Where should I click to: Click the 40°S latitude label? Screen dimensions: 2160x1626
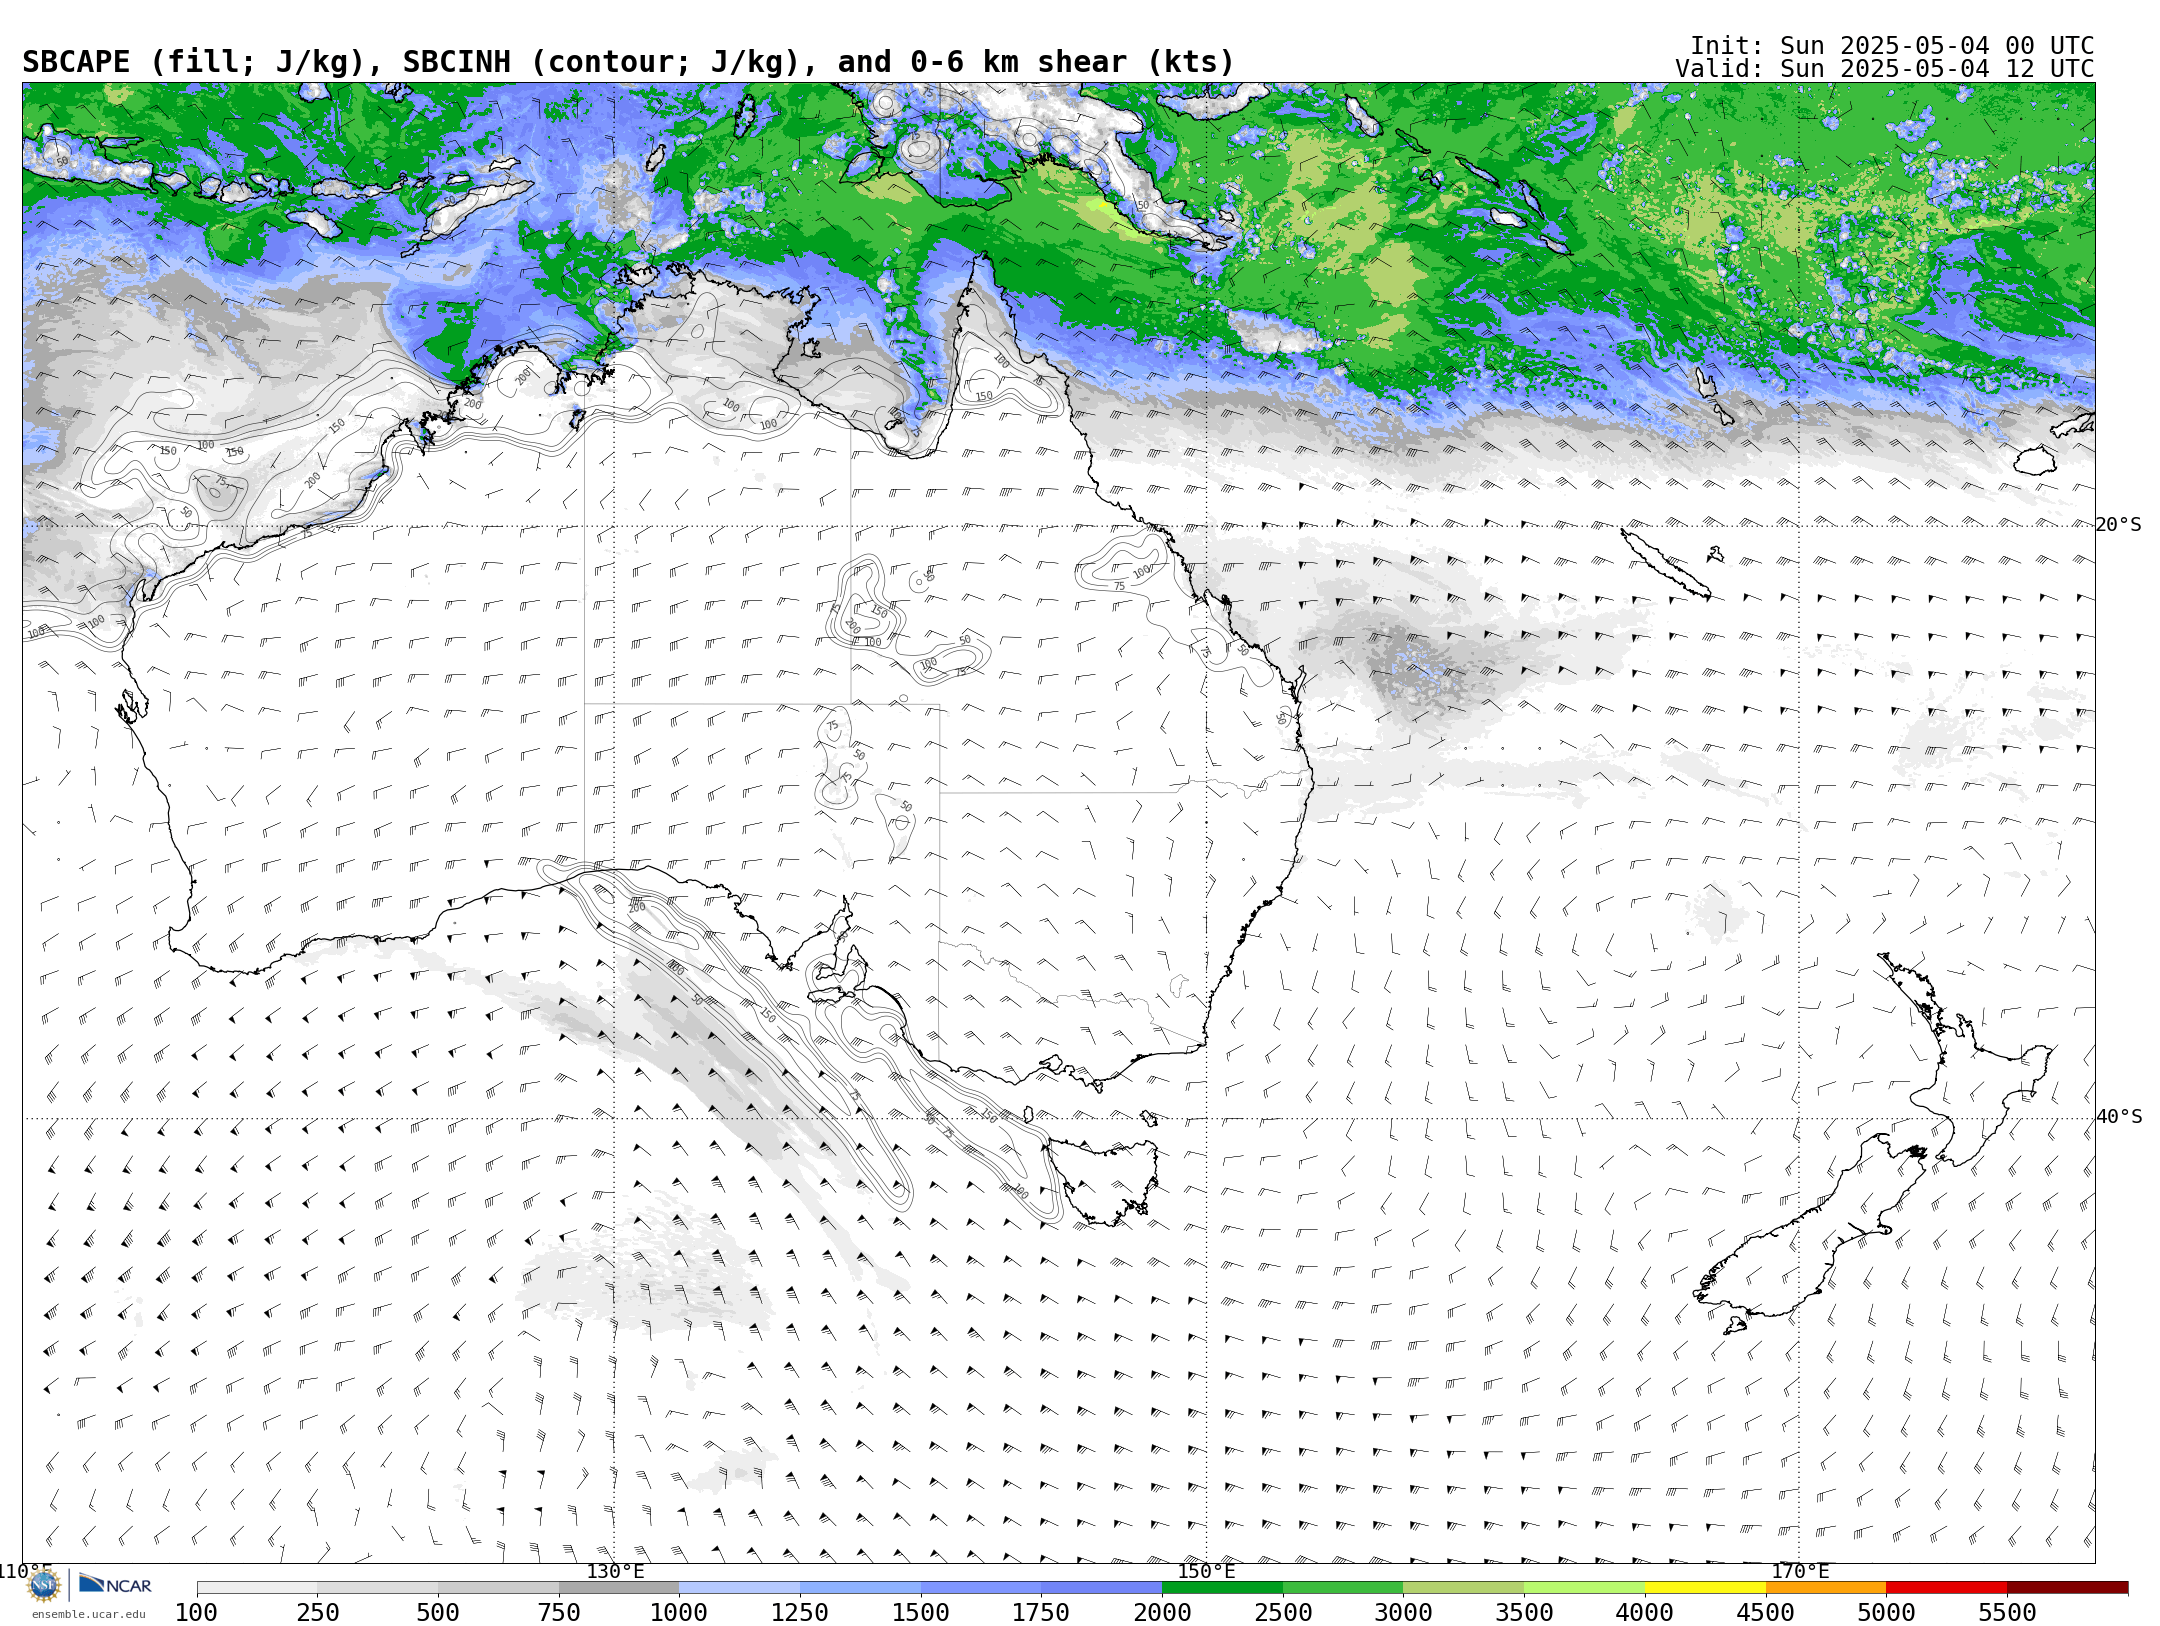click(2119, 1117)
